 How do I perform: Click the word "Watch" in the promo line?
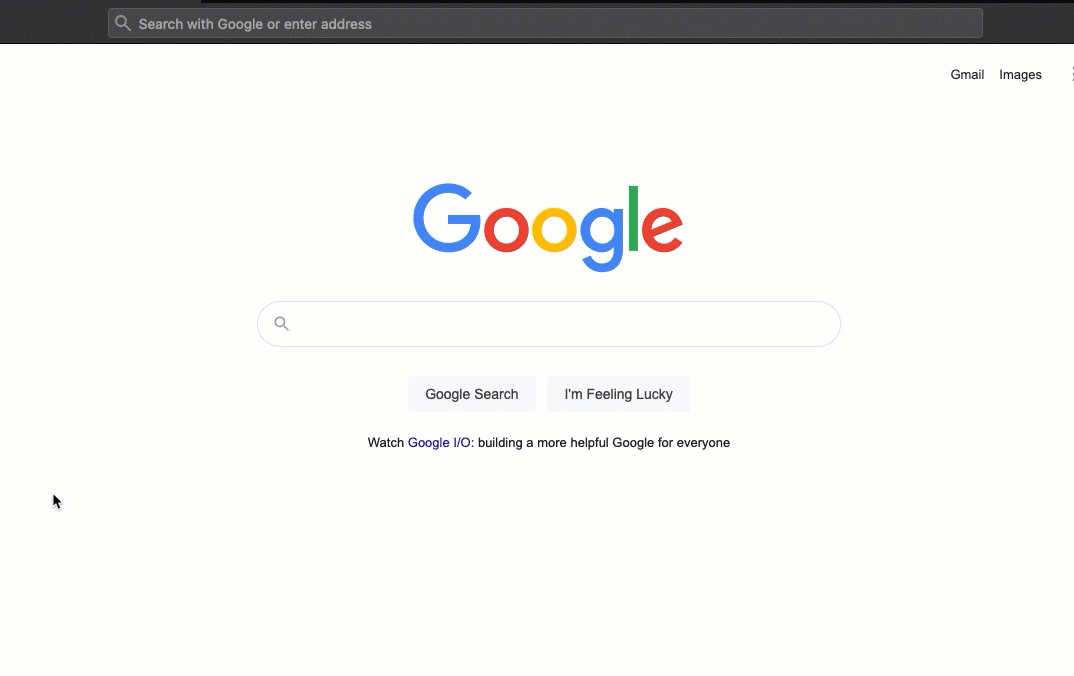click(386, 442)
